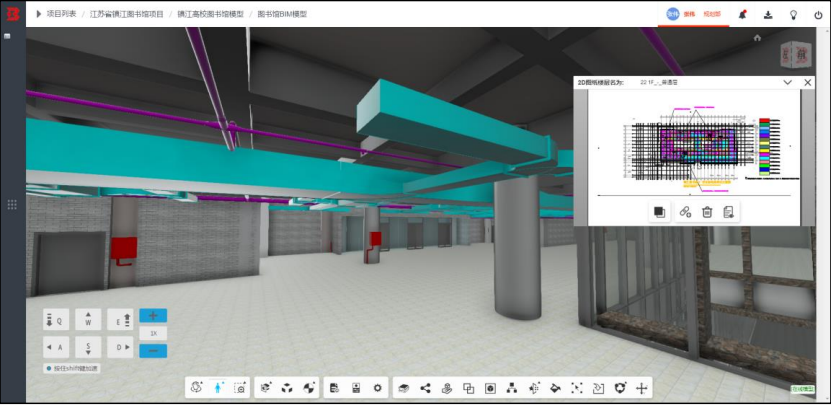Click the W move-forward button
Image resolution: width=831 pixels, height=405 pixels.
(88, 320)
